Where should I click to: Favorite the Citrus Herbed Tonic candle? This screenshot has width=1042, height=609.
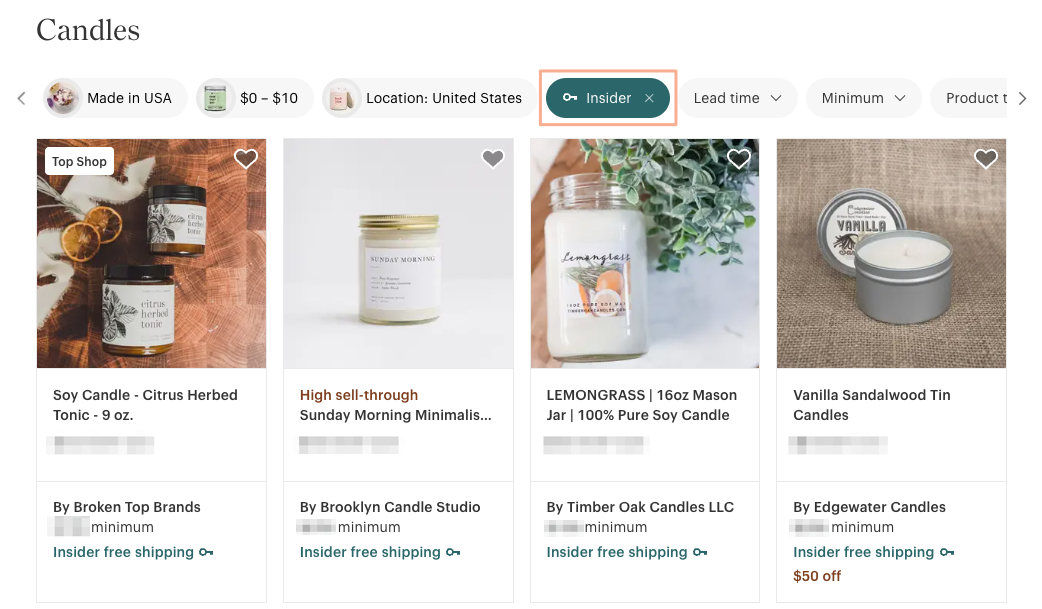click(246, 159)
